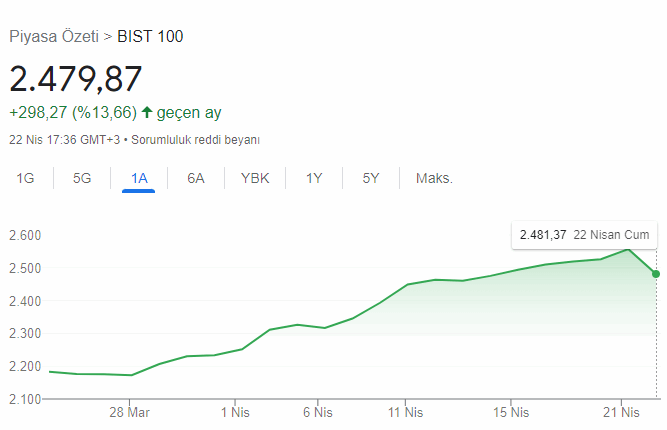Switch chart to 5Y range
Viewport: 667px width, 430px height.
click(x=371, y=178)
